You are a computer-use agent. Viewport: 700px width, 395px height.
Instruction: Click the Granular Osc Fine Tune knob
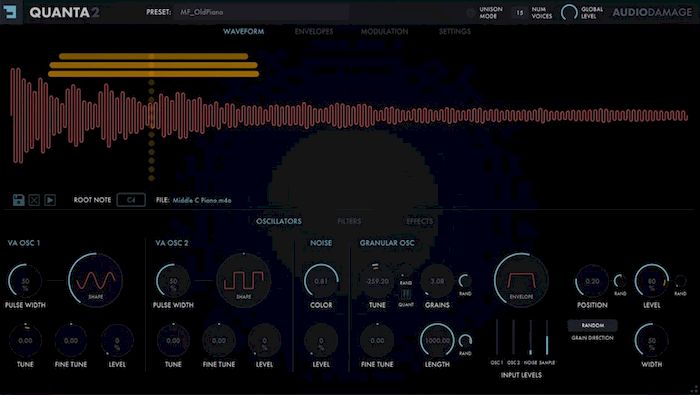tap(377, 340)
